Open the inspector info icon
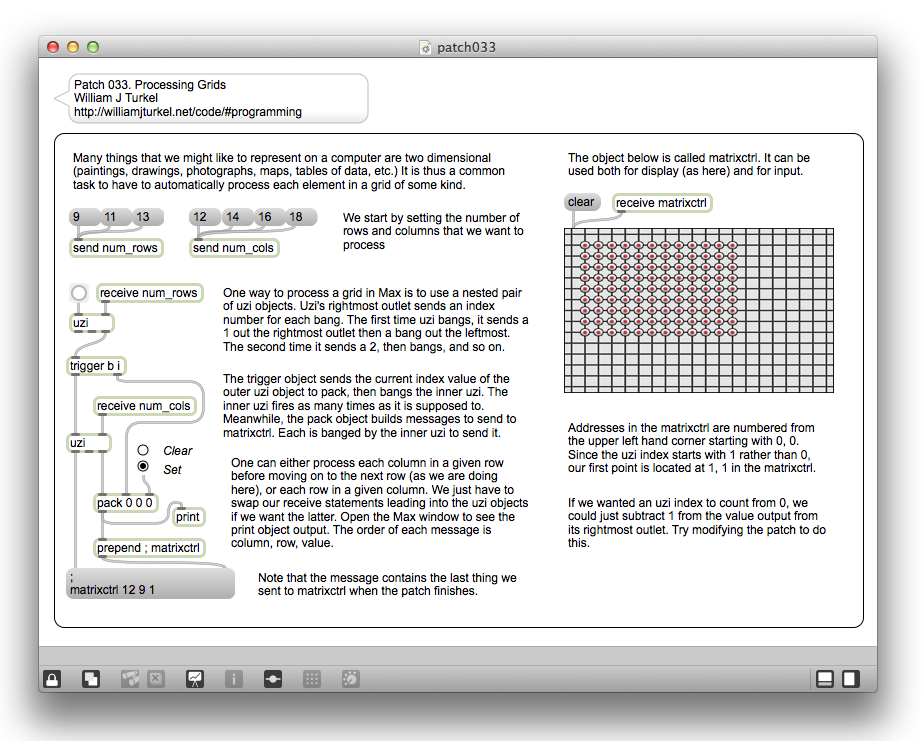The width and height of the screenshot is (921, 741). 233,679
